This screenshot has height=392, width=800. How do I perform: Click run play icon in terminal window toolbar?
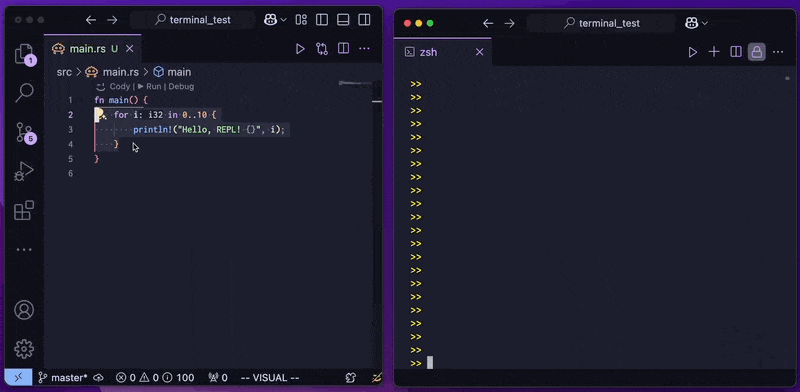(x=692, y=52)
